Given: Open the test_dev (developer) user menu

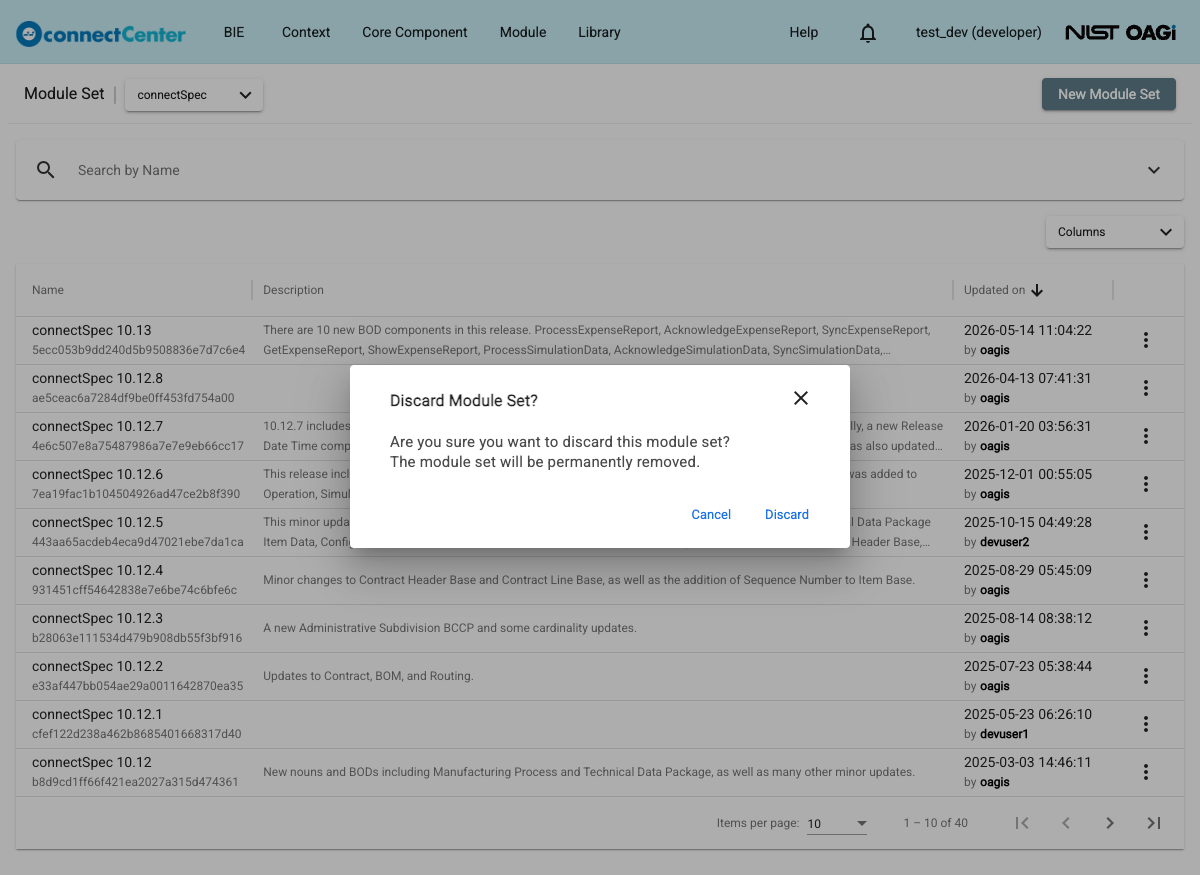Looking at the screenshot, I should [978, 32].
